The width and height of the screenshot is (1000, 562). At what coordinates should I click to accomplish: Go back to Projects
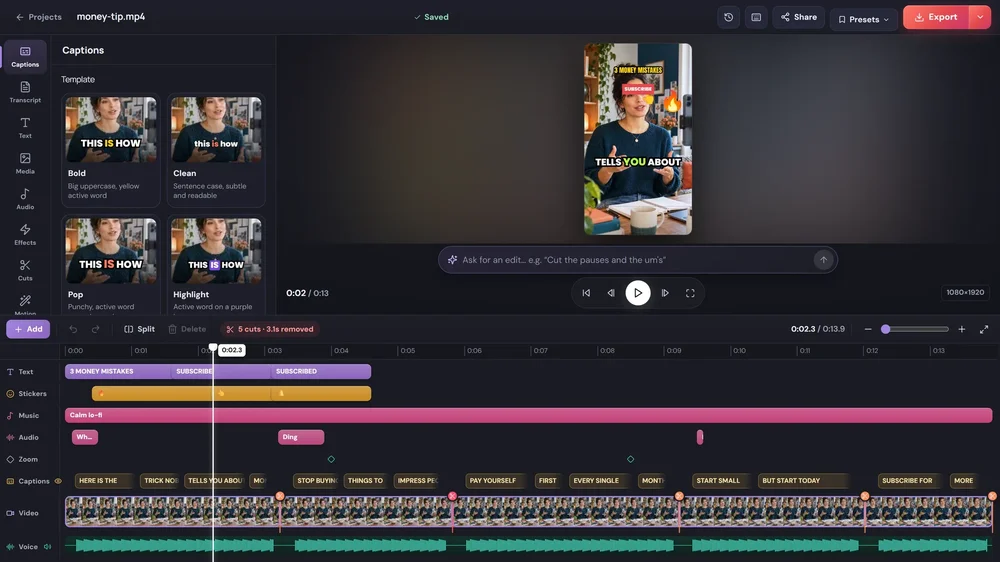pos(39,17)
